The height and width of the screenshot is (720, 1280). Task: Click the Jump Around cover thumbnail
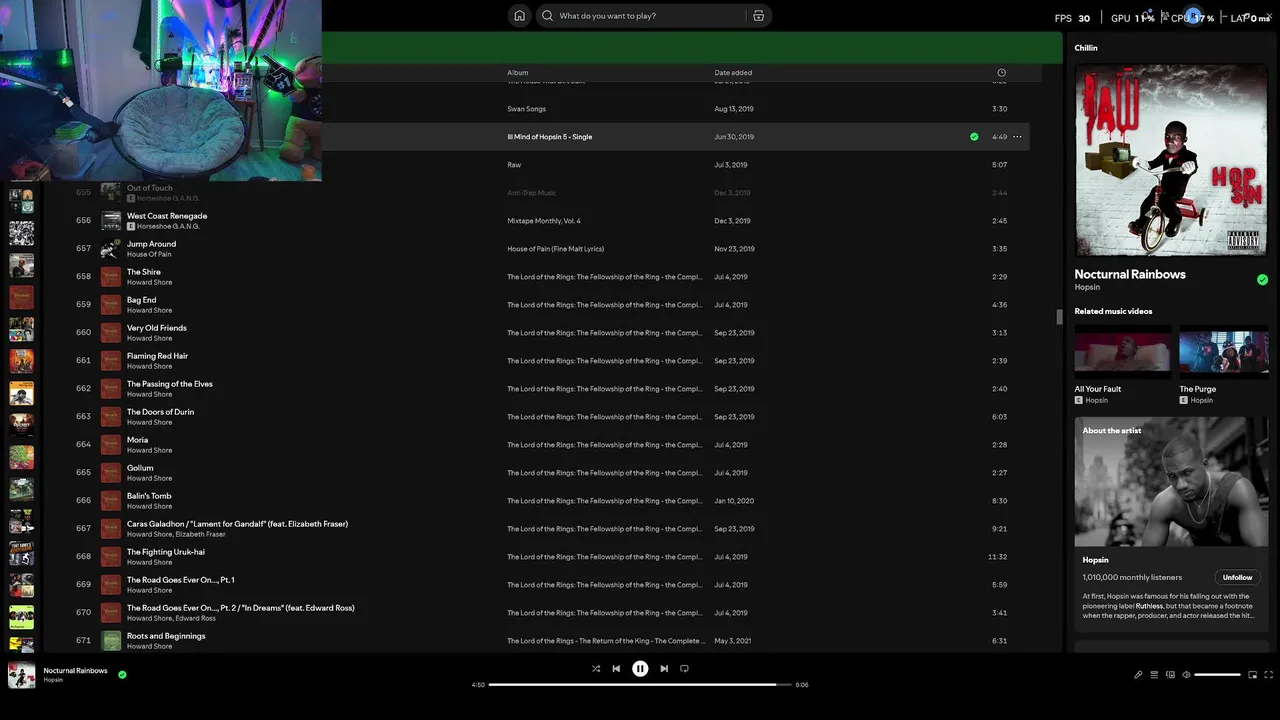pos(111,248)
